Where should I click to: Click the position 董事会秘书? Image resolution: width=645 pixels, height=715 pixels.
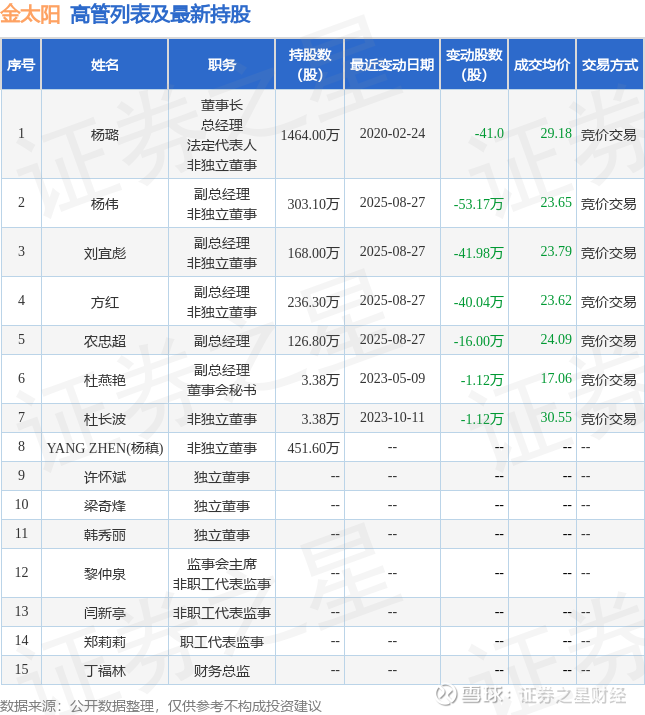(222, 390)
